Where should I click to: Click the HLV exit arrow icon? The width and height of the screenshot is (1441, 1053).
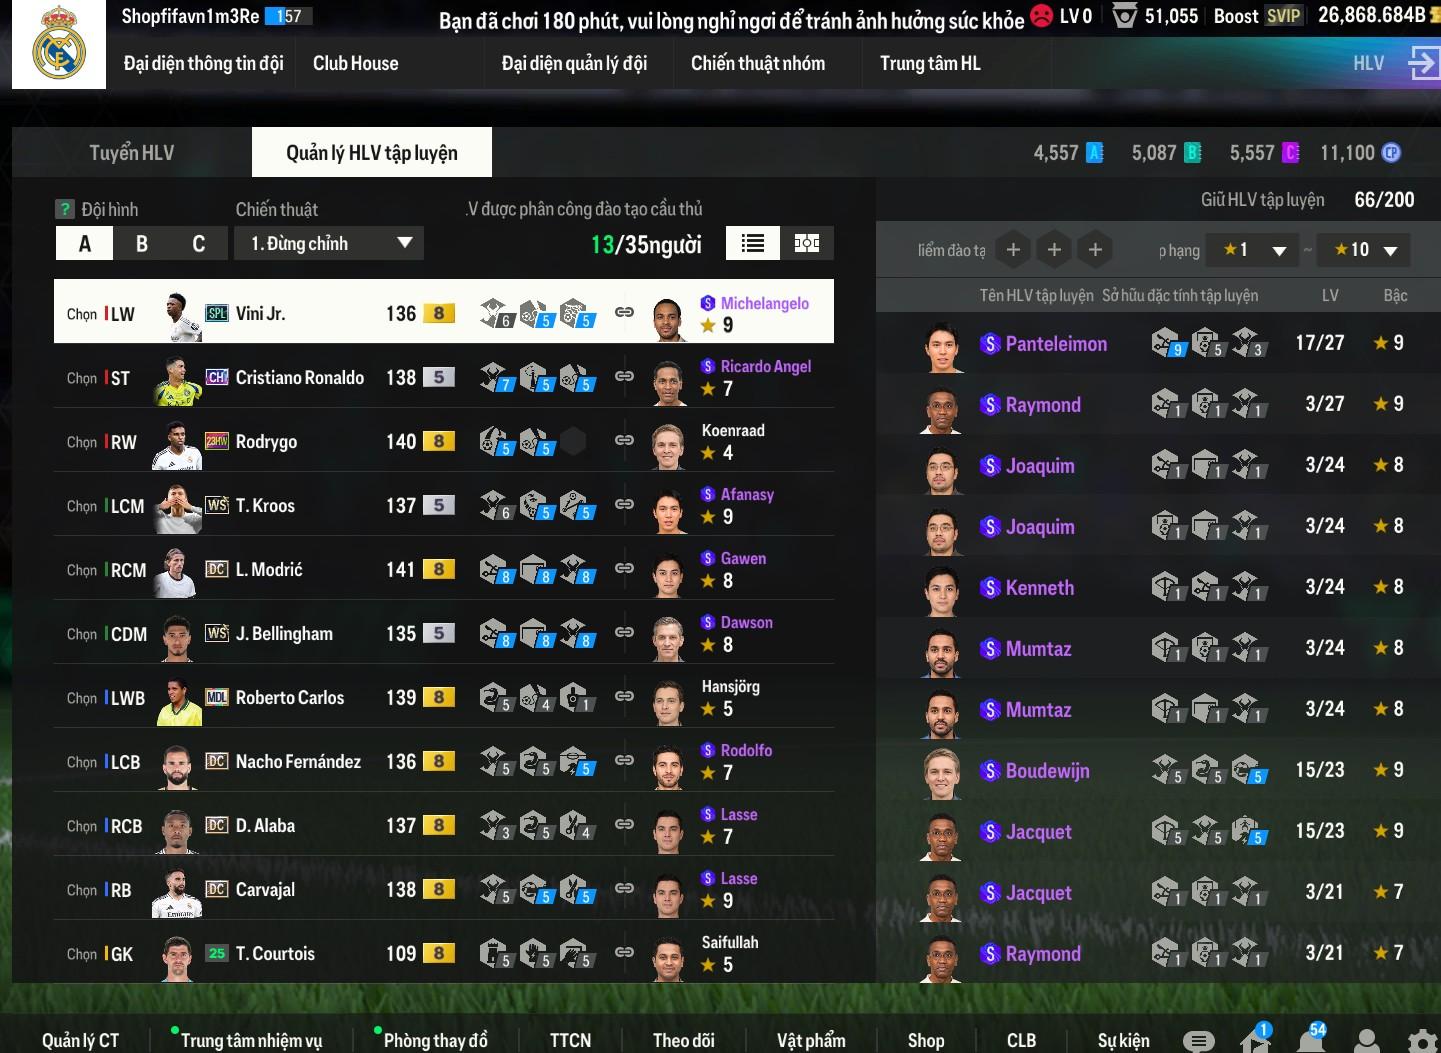(x=1423, y=63)
